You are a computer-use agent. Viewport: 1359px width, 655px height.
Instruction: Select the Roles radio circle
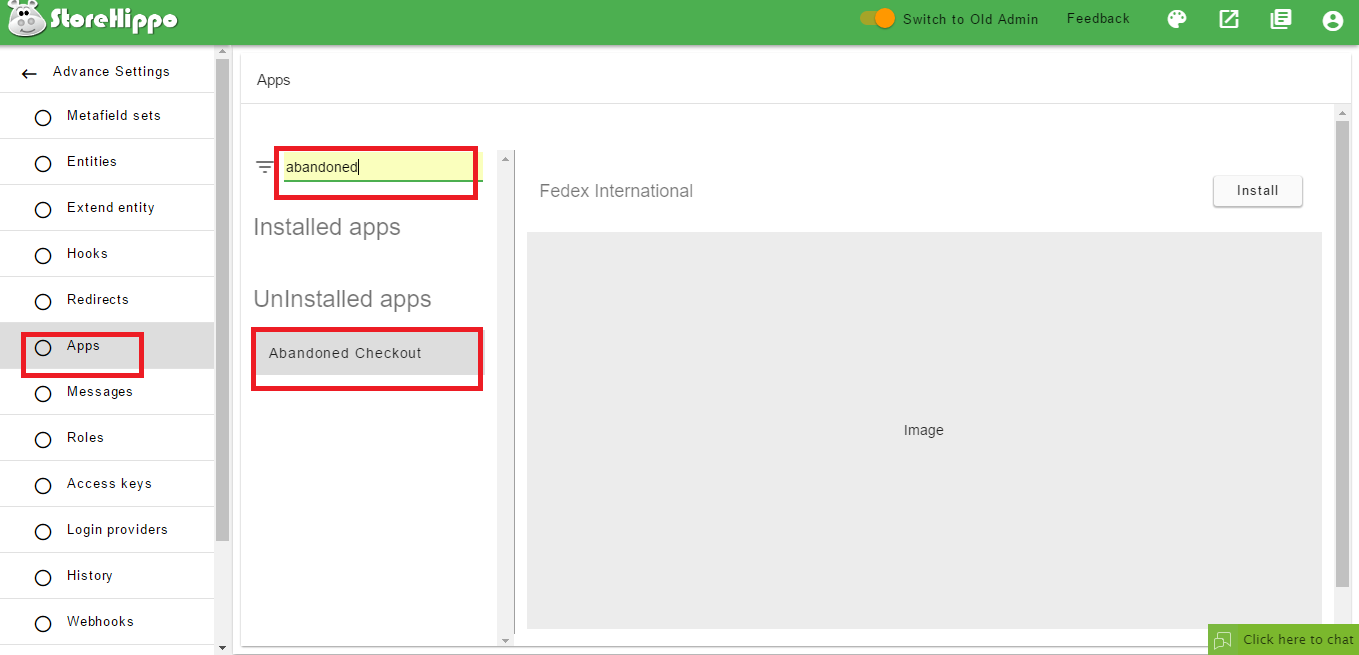tap(43, 440)
